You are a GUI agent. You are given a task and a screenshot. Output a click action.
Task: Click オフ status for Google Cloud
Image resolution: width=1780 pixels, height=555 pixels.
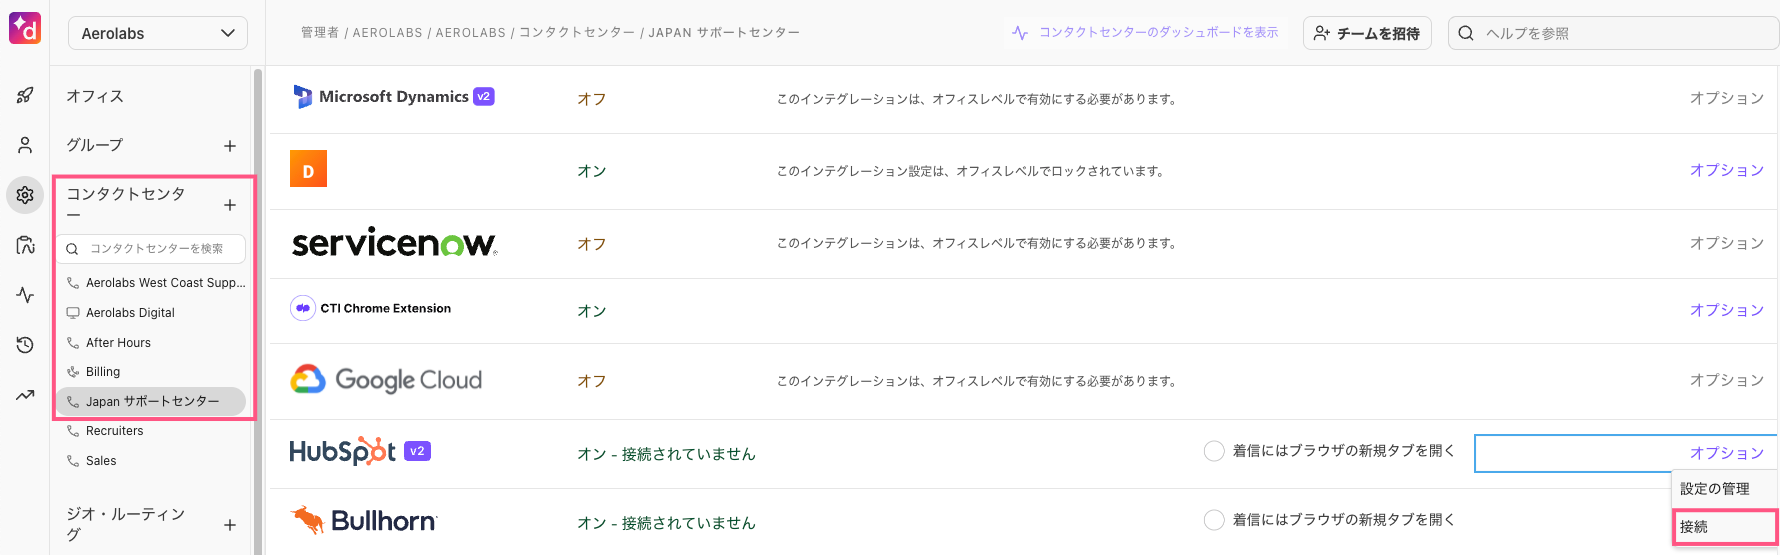[591, 381]
